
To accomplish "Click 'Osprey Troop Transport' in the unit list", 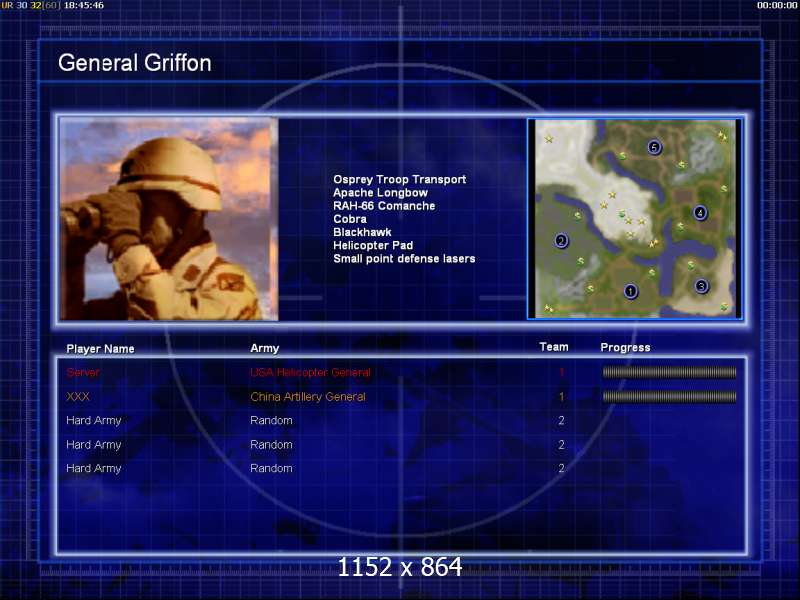I will [399, 180].
